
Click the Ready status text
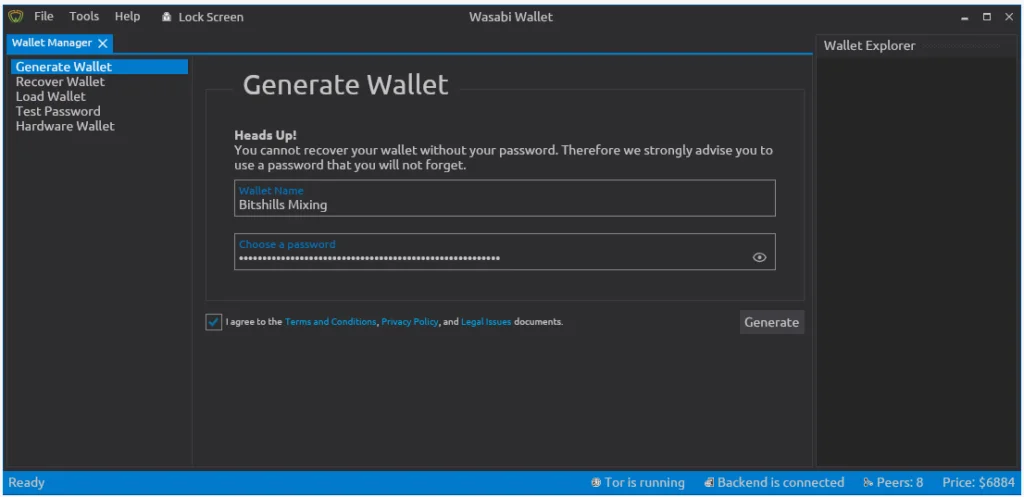coord(26,483)
